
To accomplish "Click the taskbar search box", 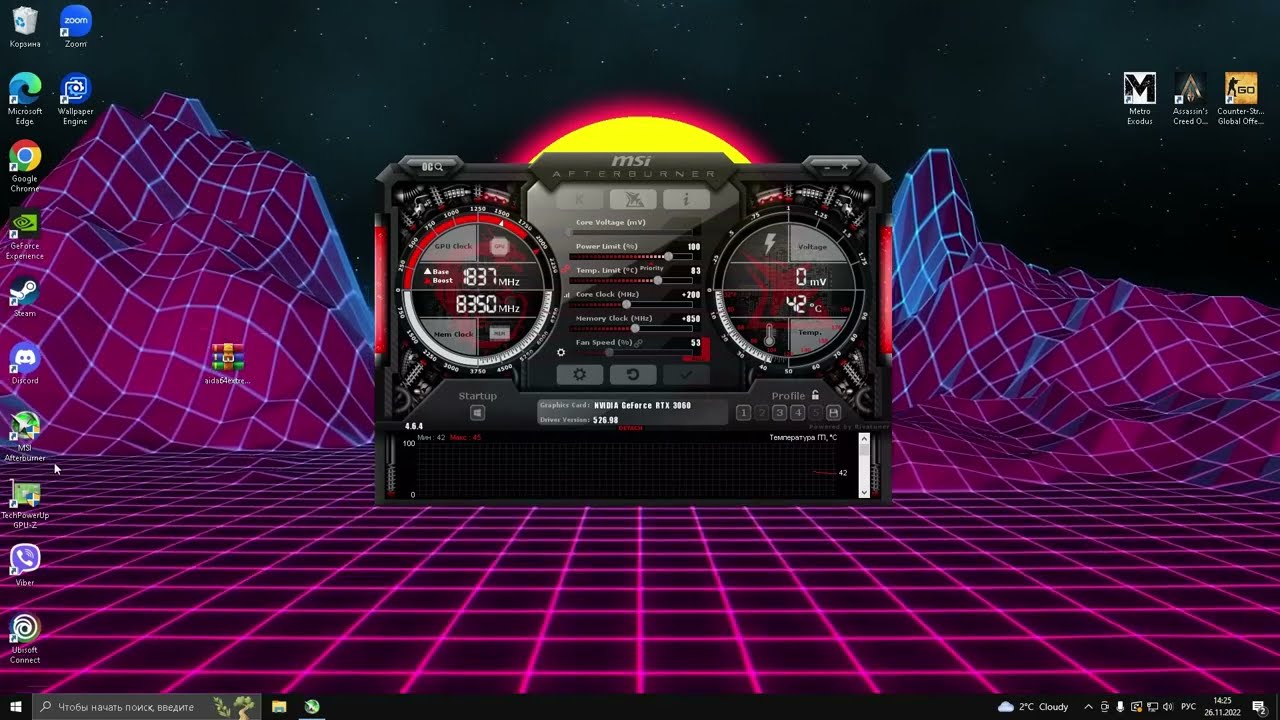I will point(147,706).
